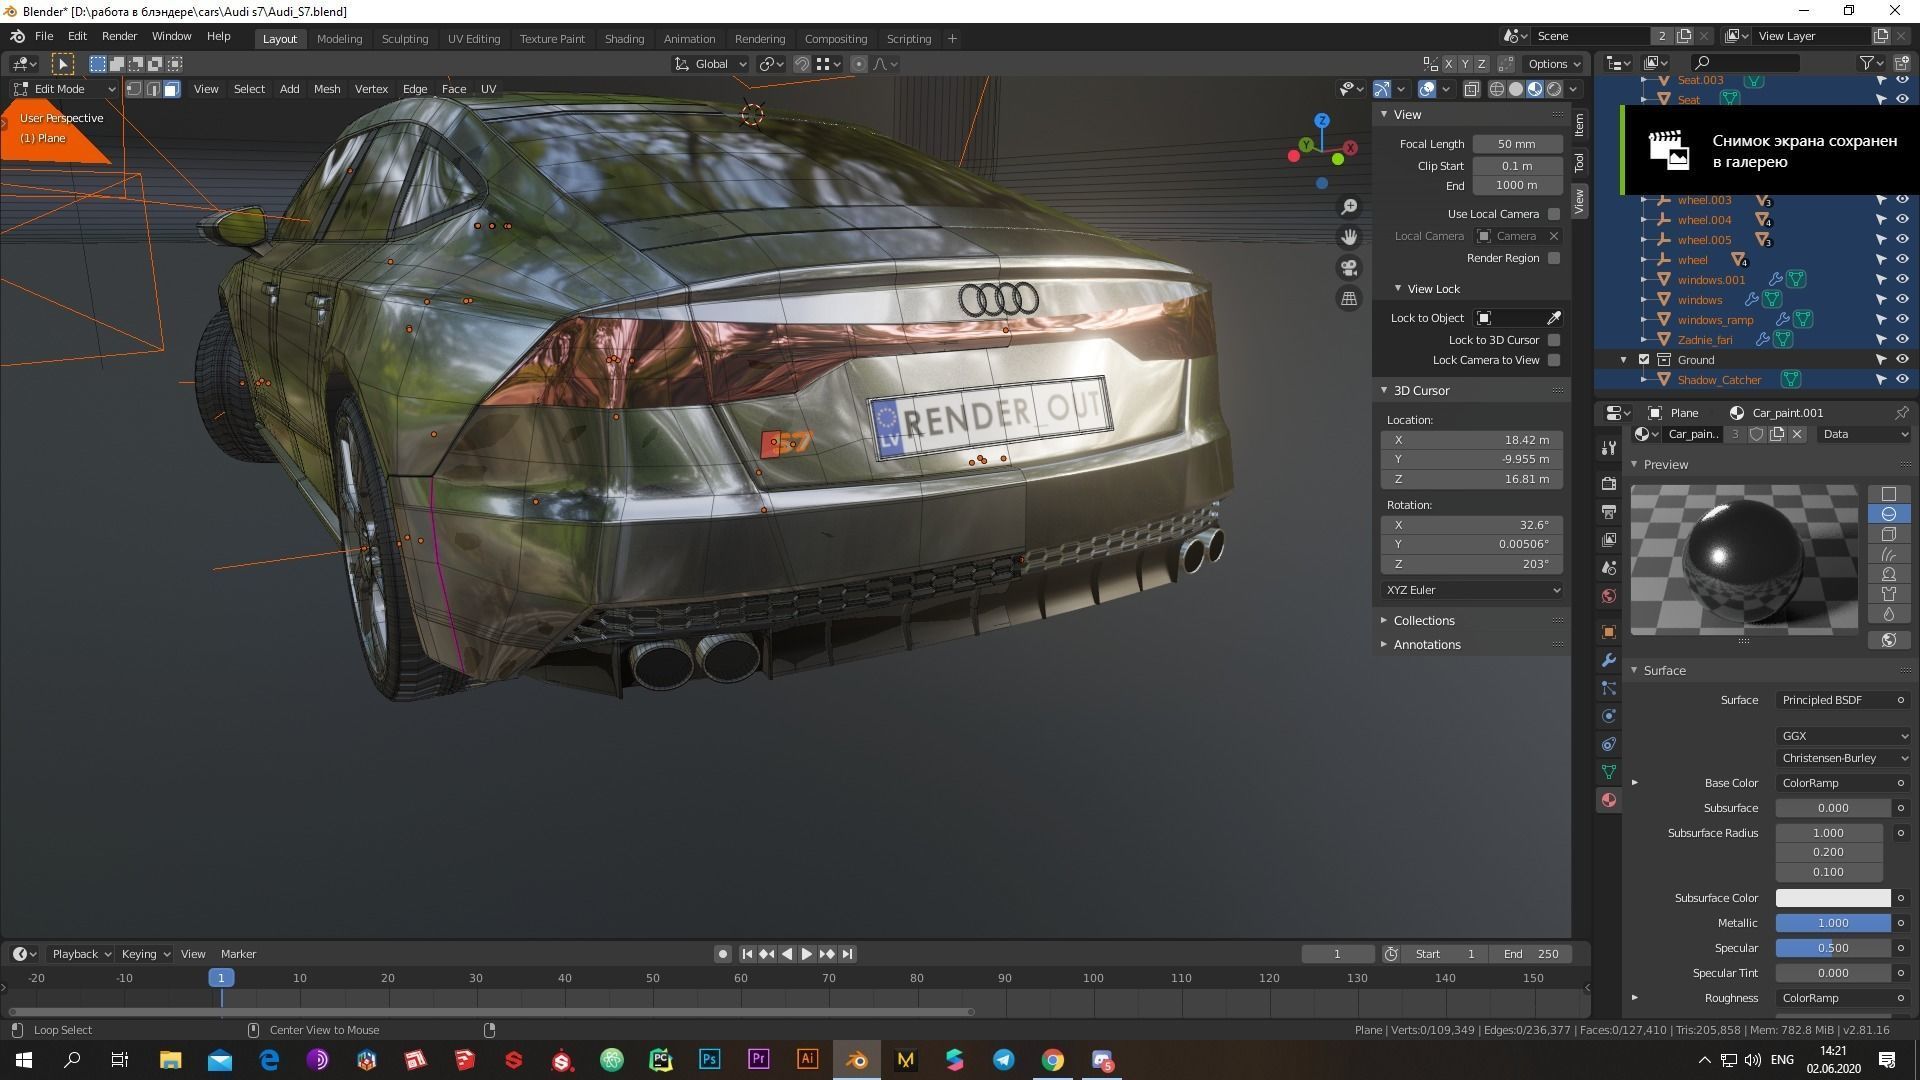This screenshot has width=1920, height=1080.
Task: Set material preview to Flat plane
Action: click(x=1888, y=494)
